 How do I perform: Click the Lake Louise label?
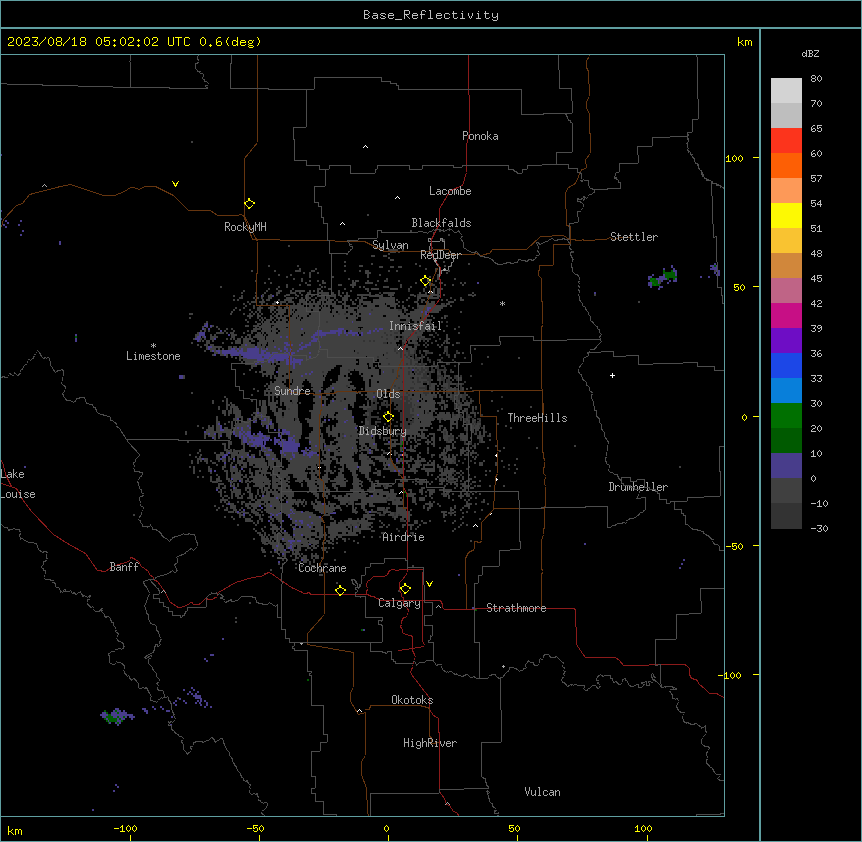tap(18, 484)
